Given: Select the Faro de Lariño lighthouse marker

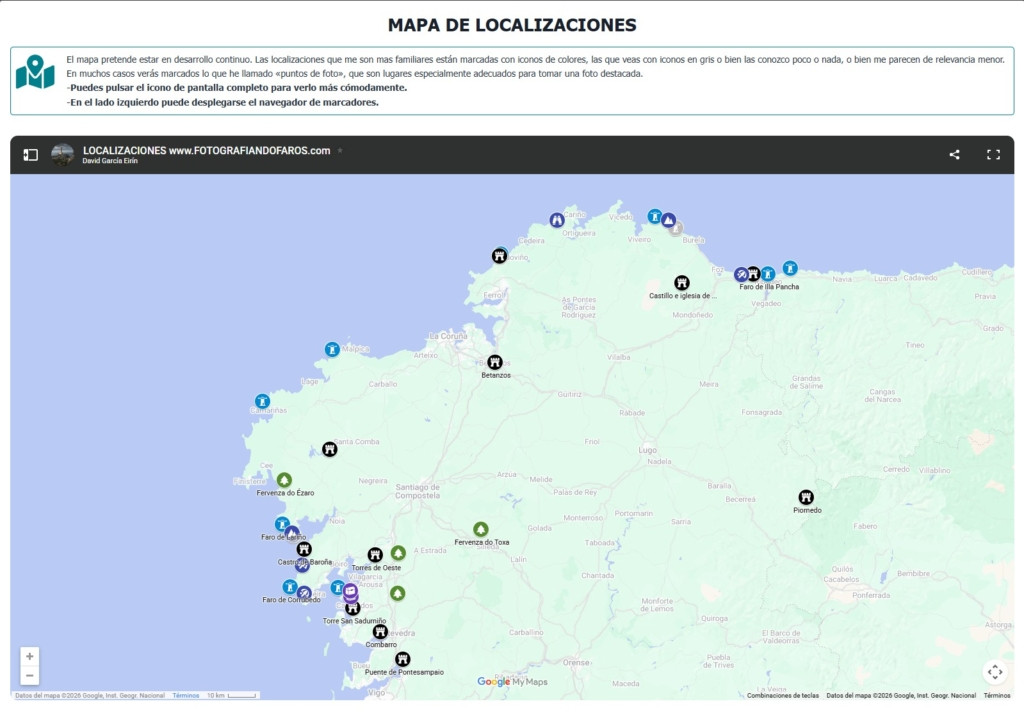Looking at the screenshot, I should pyautogui.click(x=281, y=524).
